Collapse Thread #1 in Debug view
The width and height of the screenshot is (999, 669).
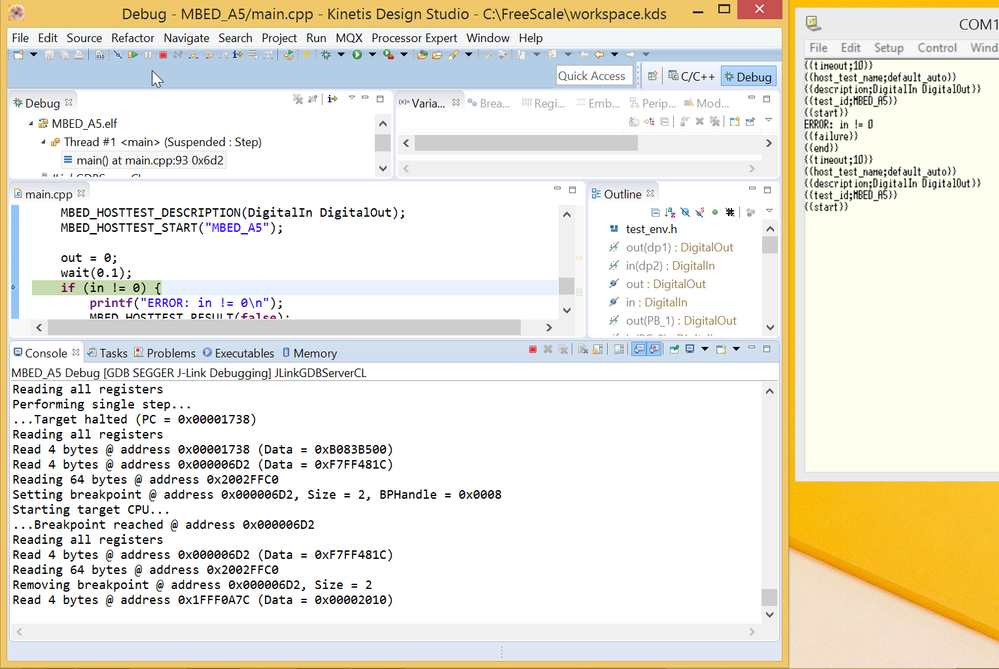44,142
